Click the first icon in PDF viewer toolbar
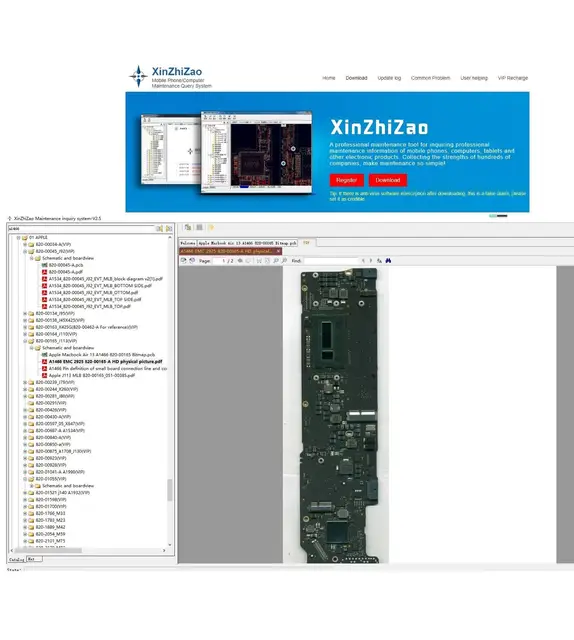The image size is (574, 640). pyautogui.click(x=184, y=260)
